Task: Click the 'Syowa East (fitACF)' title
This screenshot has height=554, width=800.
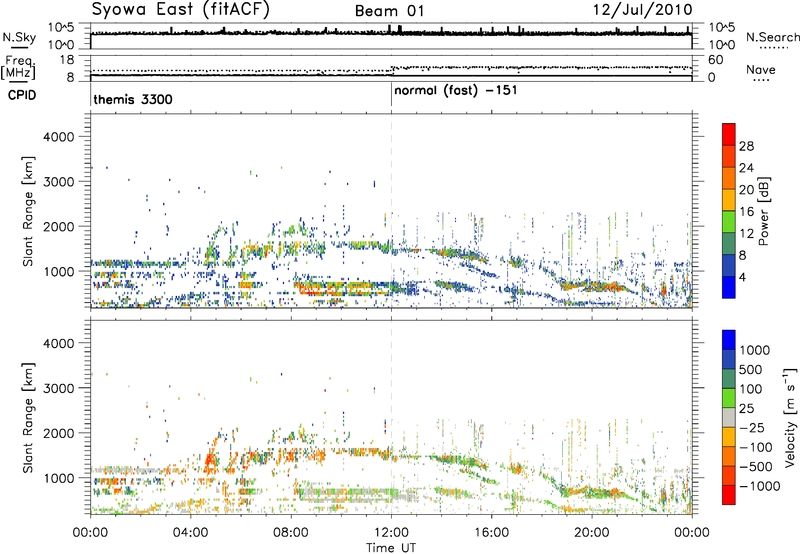Action: tap(181, 9)
